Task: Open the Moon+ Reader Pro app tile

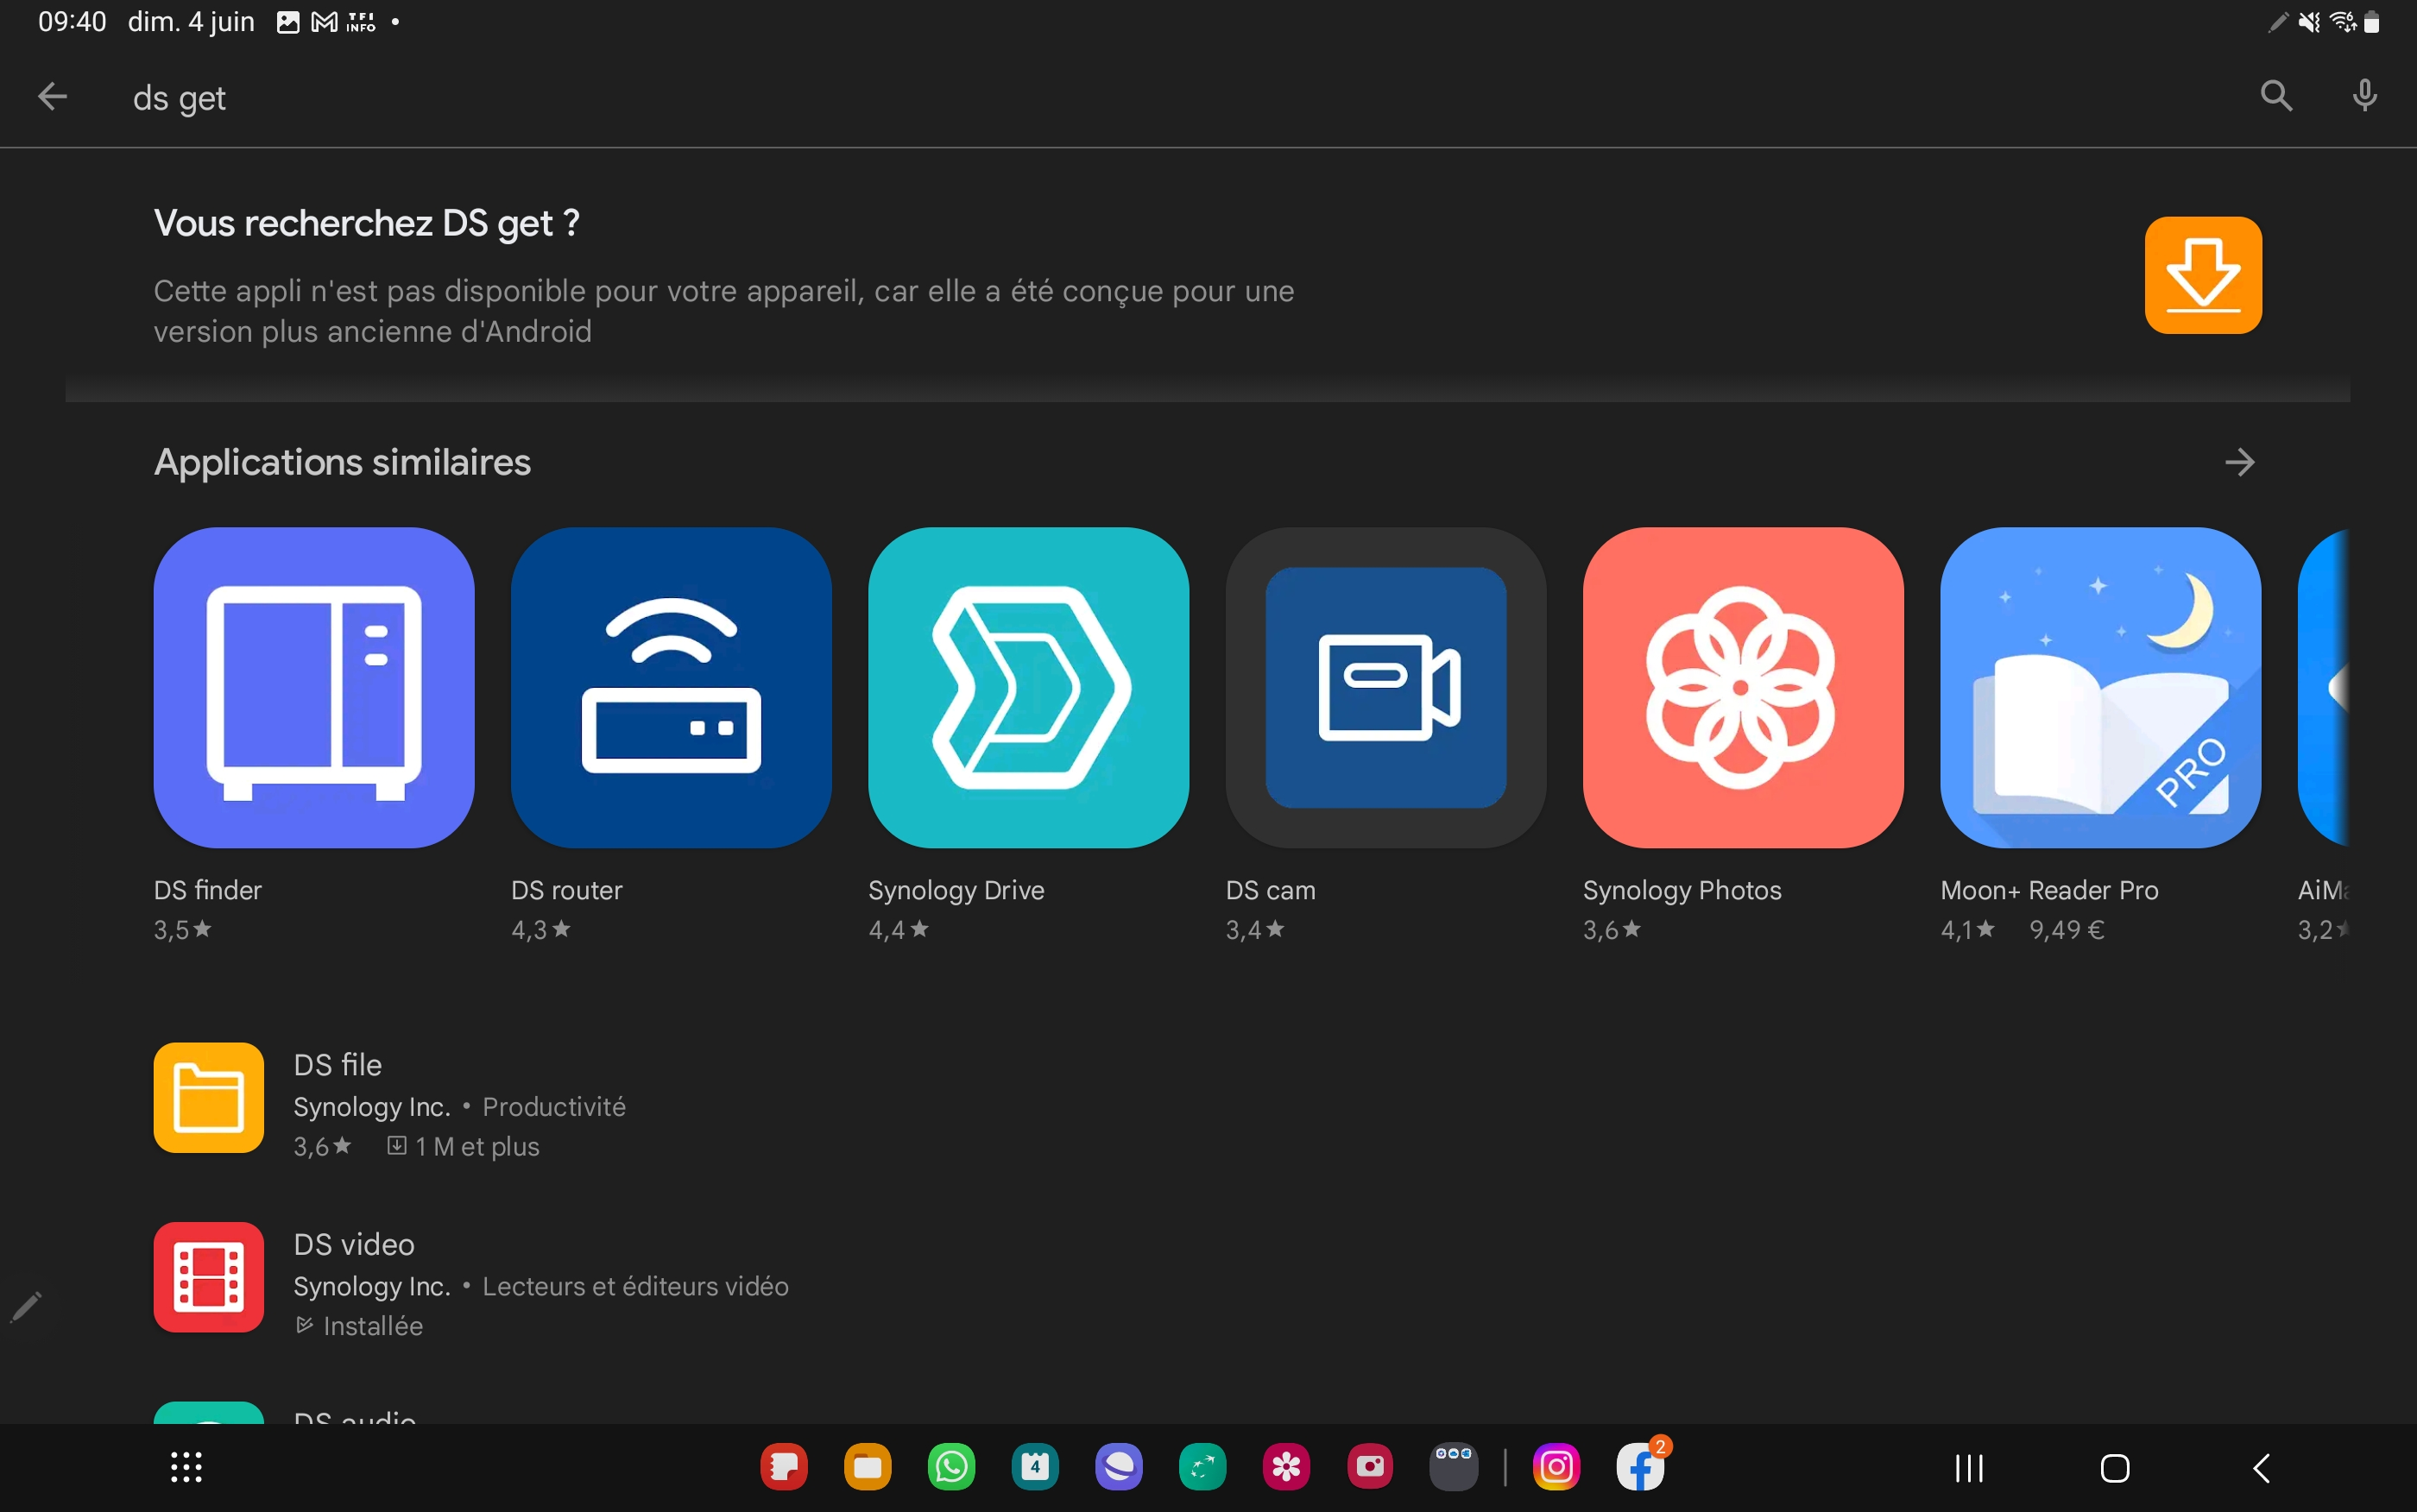Action: 2099,688
